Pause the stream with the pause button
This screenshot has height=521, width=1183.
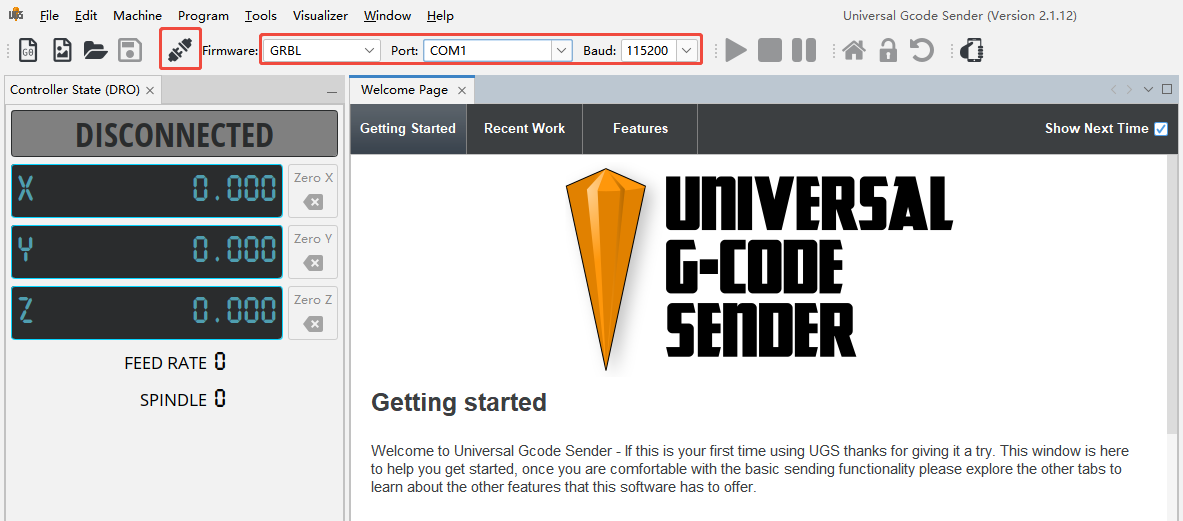(804, 51)
